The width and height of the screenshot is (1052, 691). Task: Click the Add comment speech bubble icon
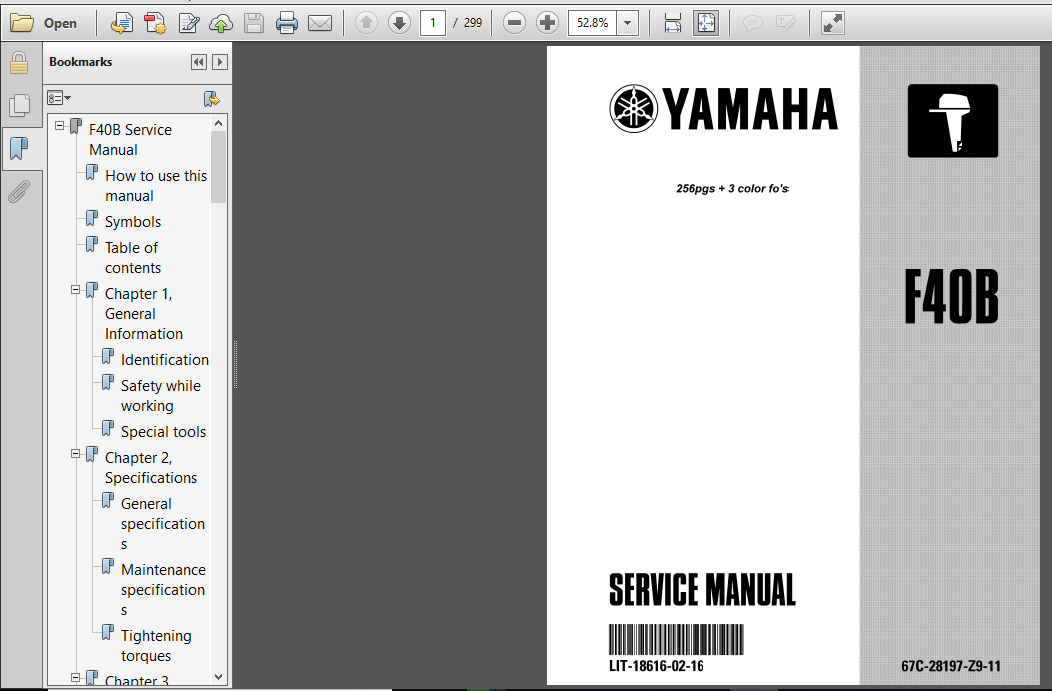pyautogui.click(x=753, y=23)
